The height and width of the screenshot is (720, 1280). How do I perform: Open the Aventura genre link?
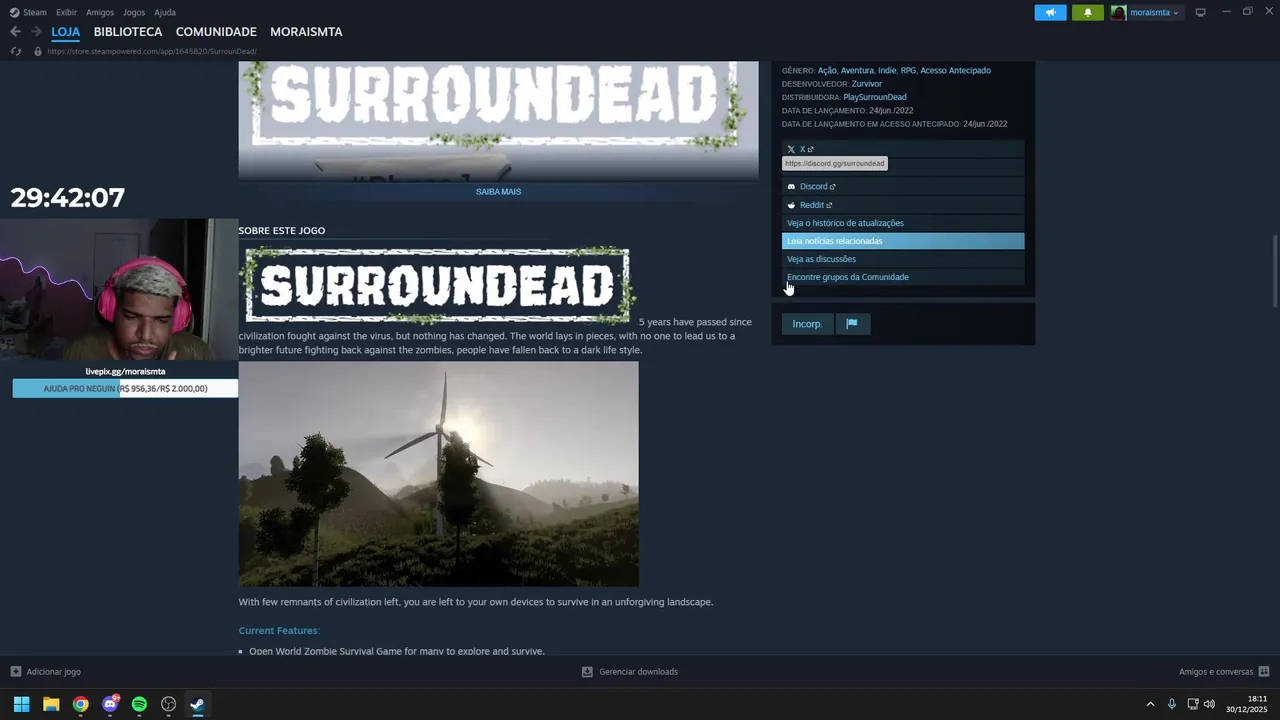coord(857,71)
